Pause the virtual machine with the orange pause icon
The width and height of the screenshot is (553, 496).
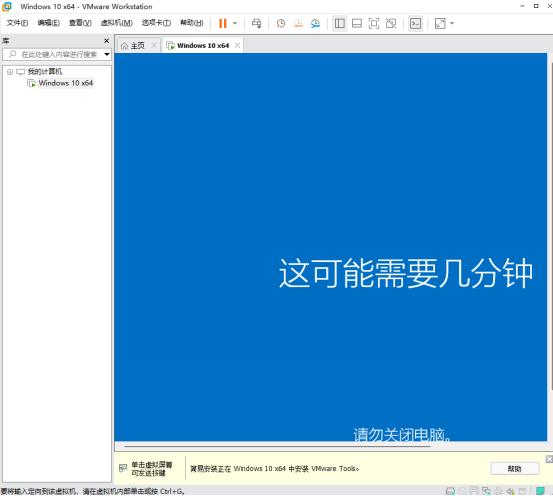point(223,23)
